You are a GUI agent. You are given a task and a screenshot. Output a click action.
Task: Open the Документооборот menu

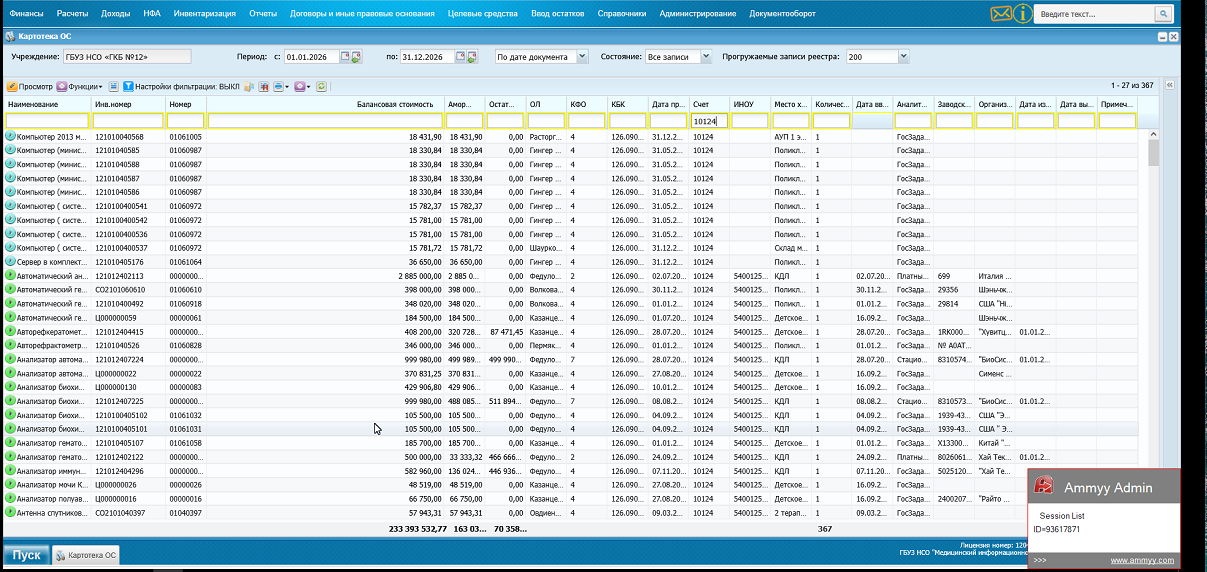tap(782, 14)
